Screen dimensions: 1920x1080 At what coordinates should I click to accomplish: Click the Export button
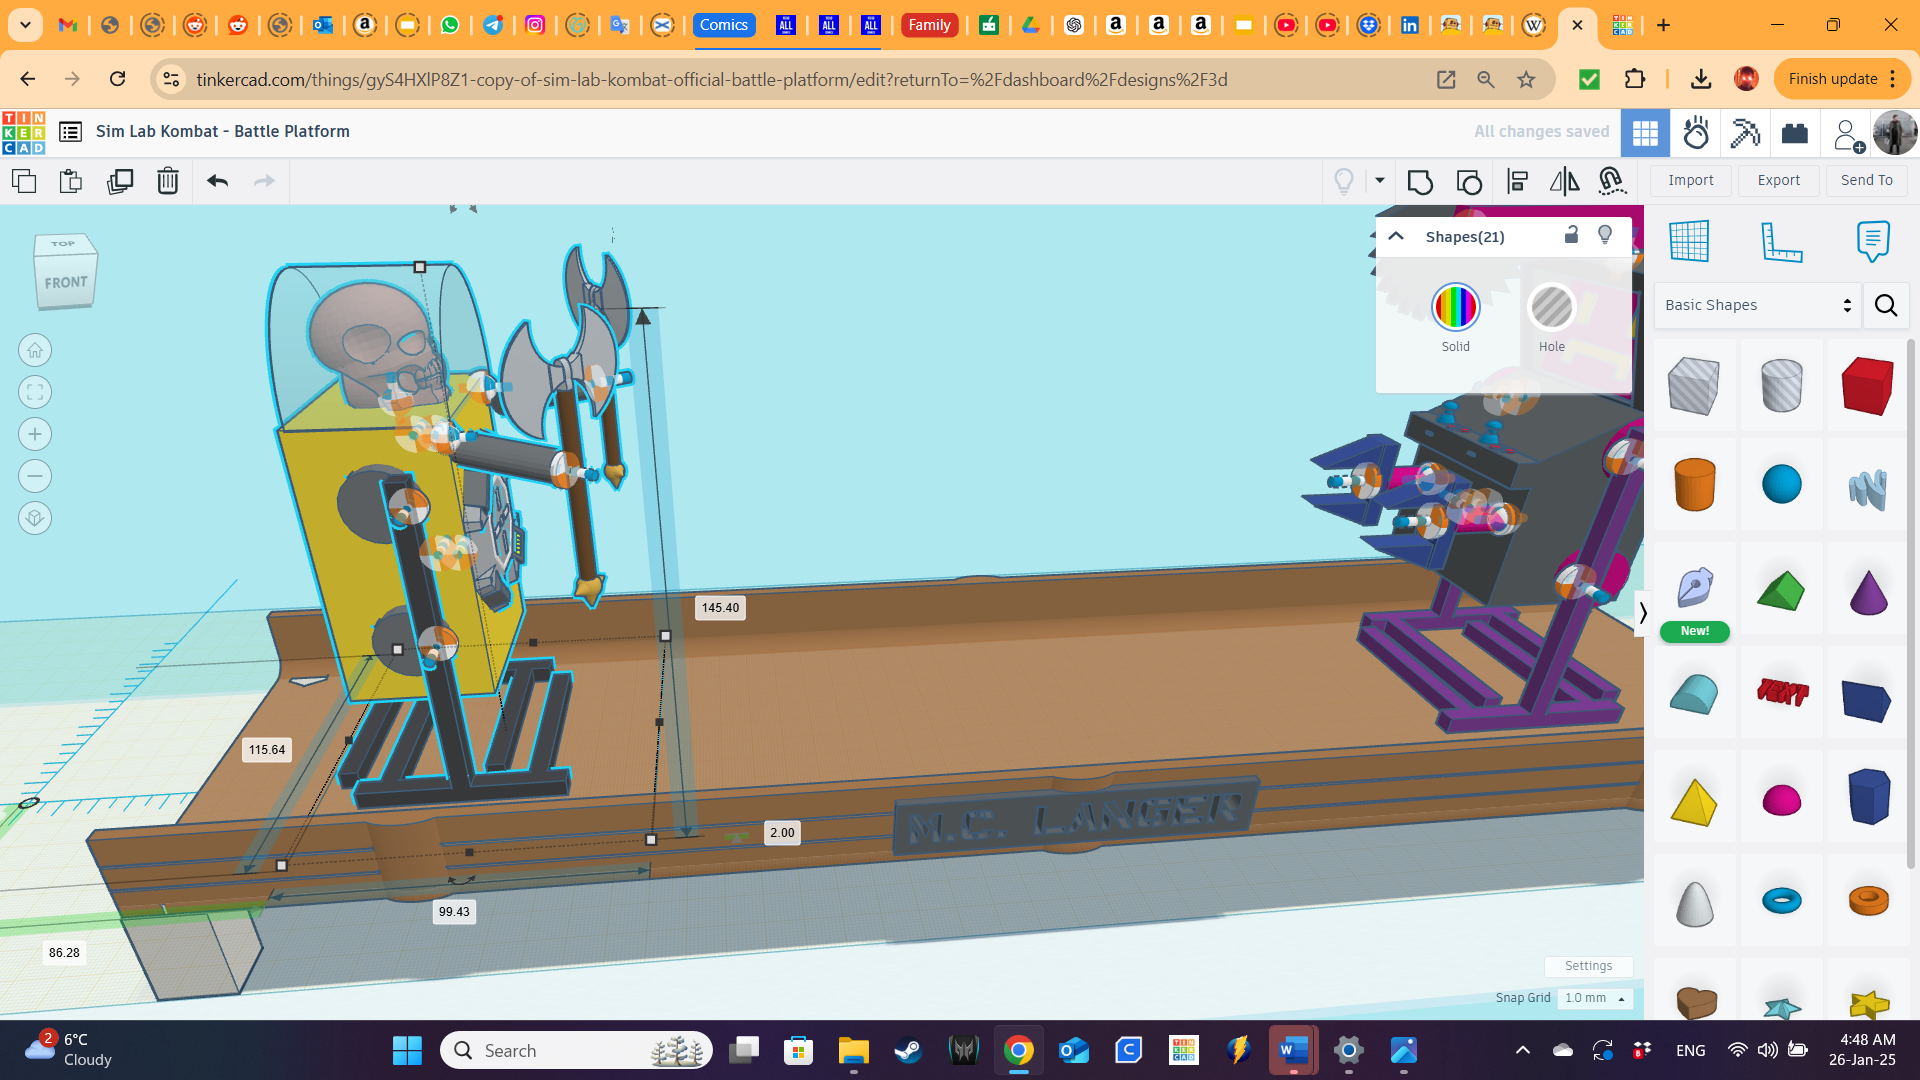tap(1778, 180)
